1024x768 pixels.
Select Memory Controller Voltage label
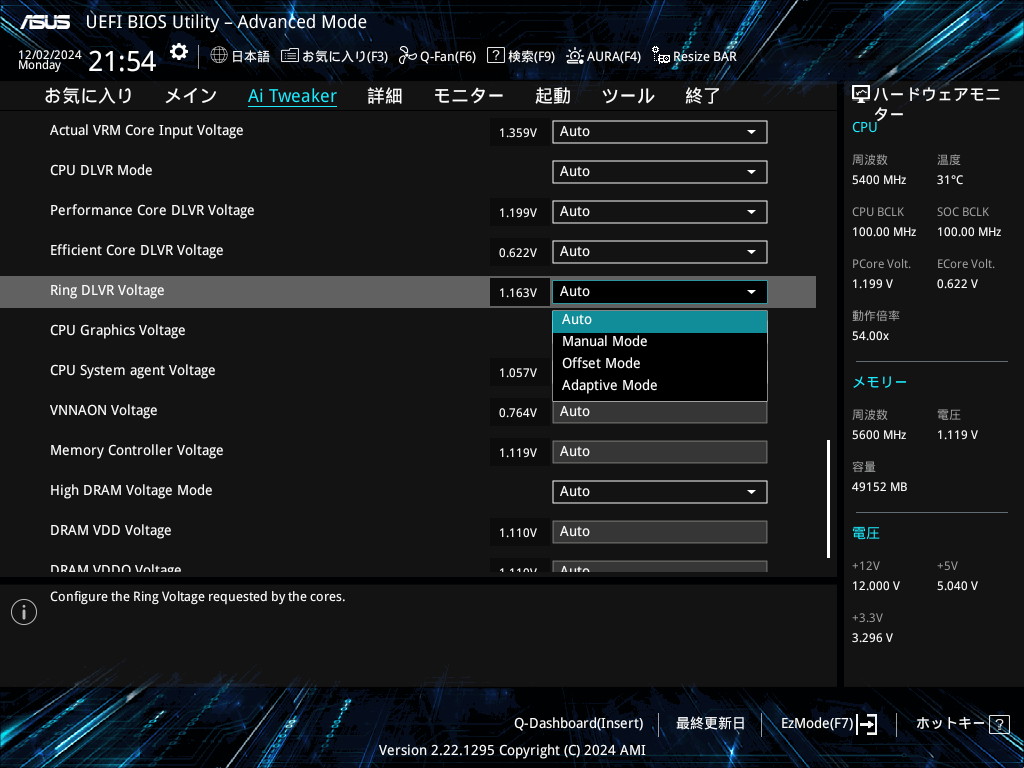[136, 451]
